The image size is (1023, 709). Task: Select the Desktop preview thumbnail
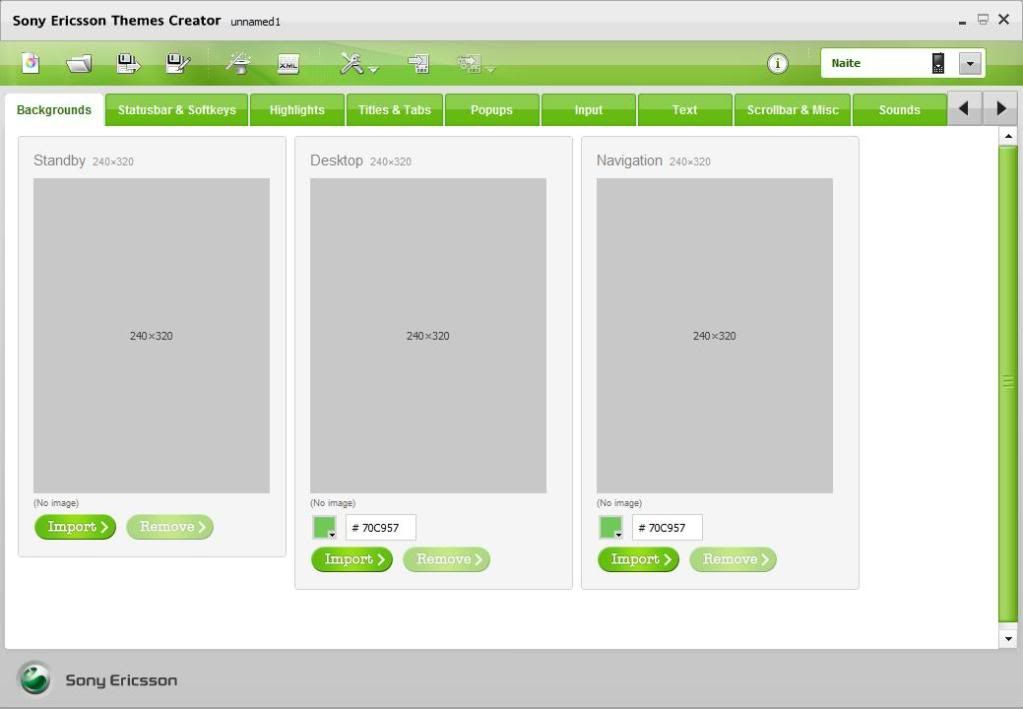point(428,336)
